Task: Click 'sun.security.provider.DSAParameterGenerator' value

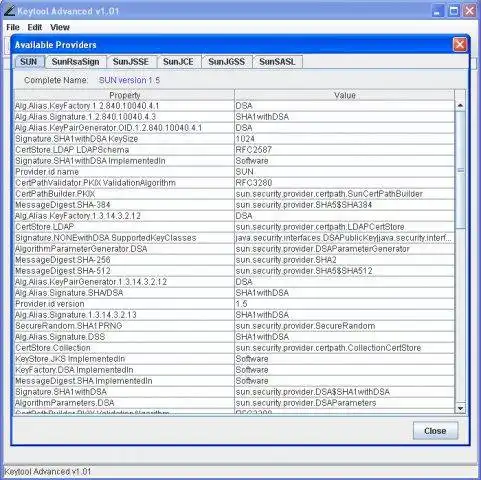Action: coord(345,249)
